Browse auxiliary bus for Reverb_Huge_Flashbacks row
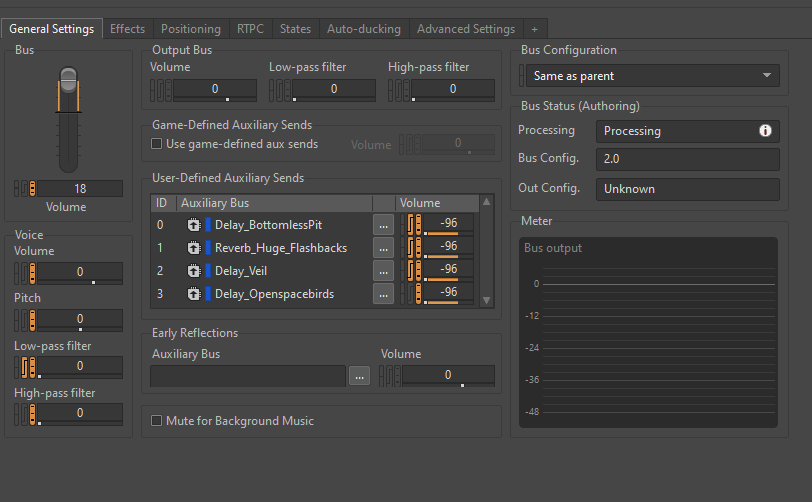812x502 pixels. (383, 248)
